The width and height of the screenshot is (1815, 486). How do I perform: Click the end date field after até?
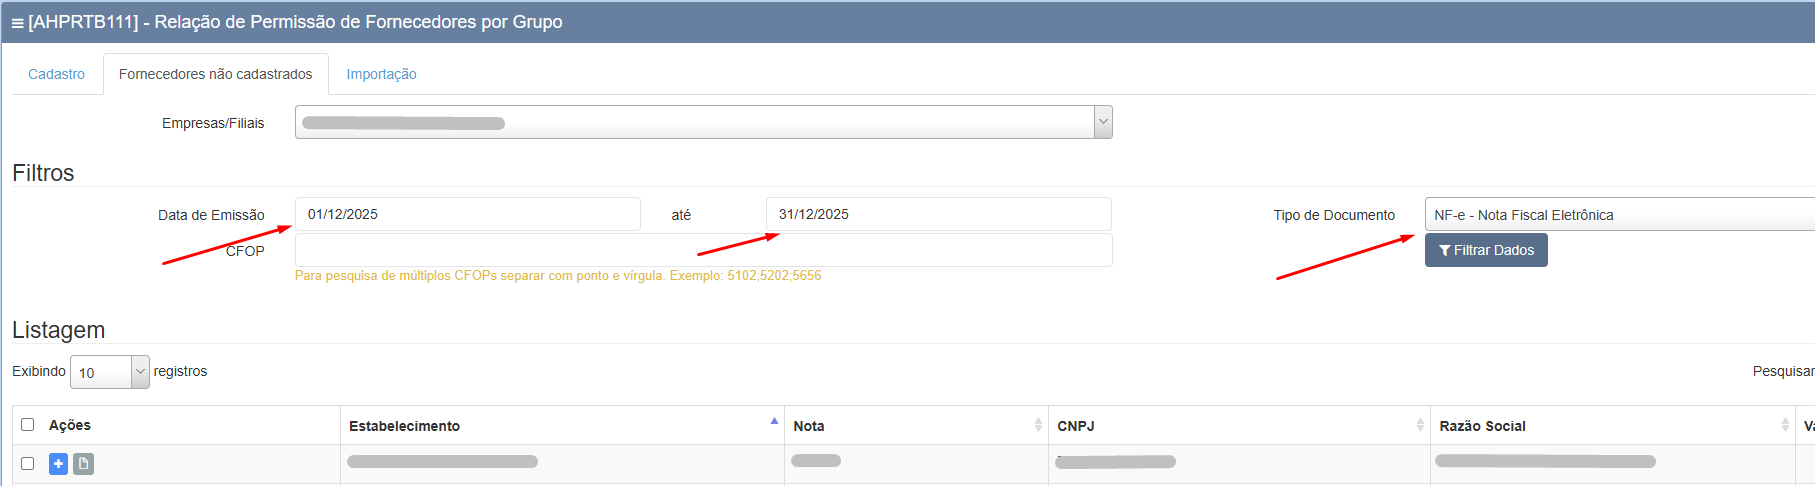[x=938, y=214]
